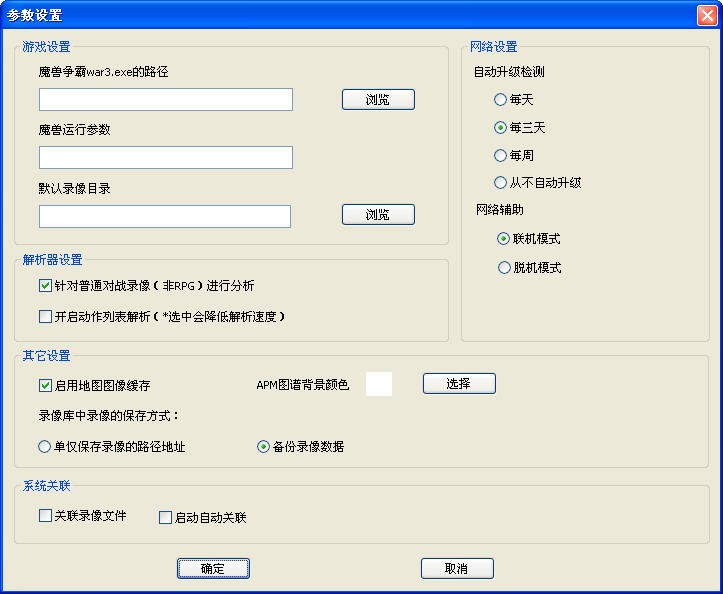Image resolution: width=723 pixels, height=594 pixels.
Task: Click the 录像库中录像的保存方式 label
Action: (109, 416)
